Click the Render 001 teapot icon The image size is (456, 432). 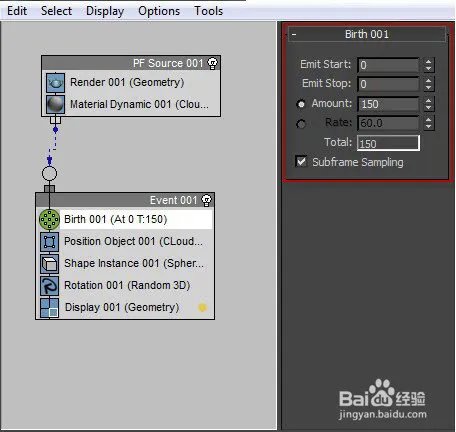tap(55, 83)
